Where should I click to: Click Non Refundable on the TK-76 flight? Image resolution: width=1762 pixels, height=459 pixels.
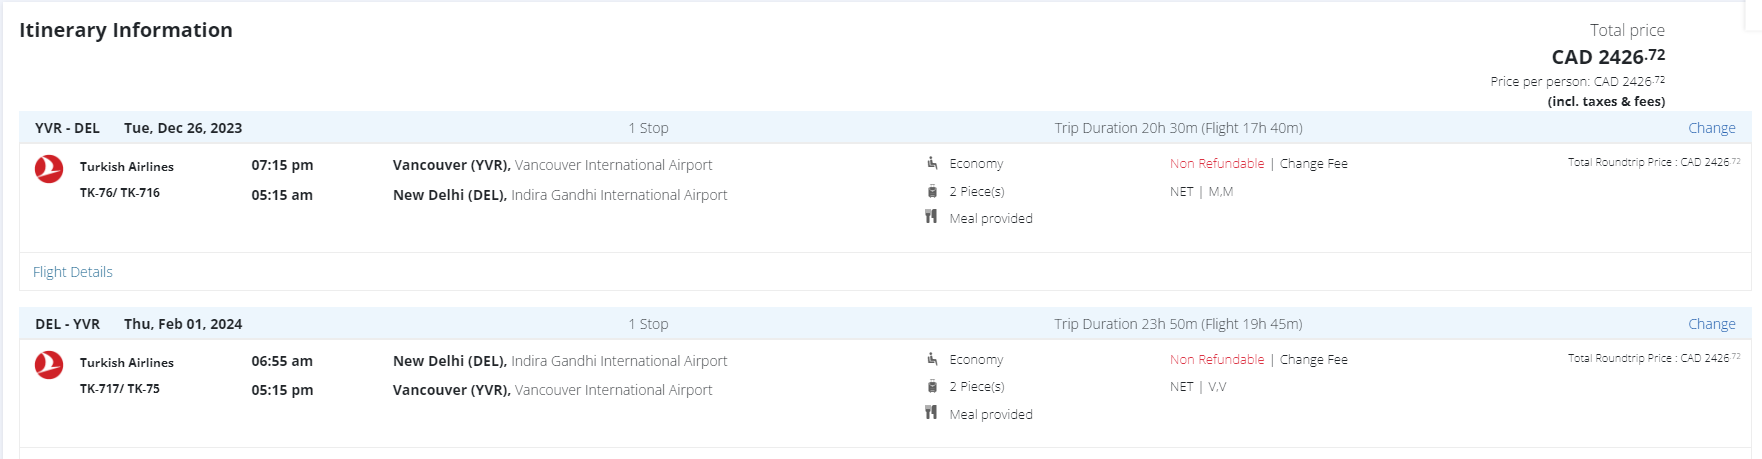[1216, 164]
